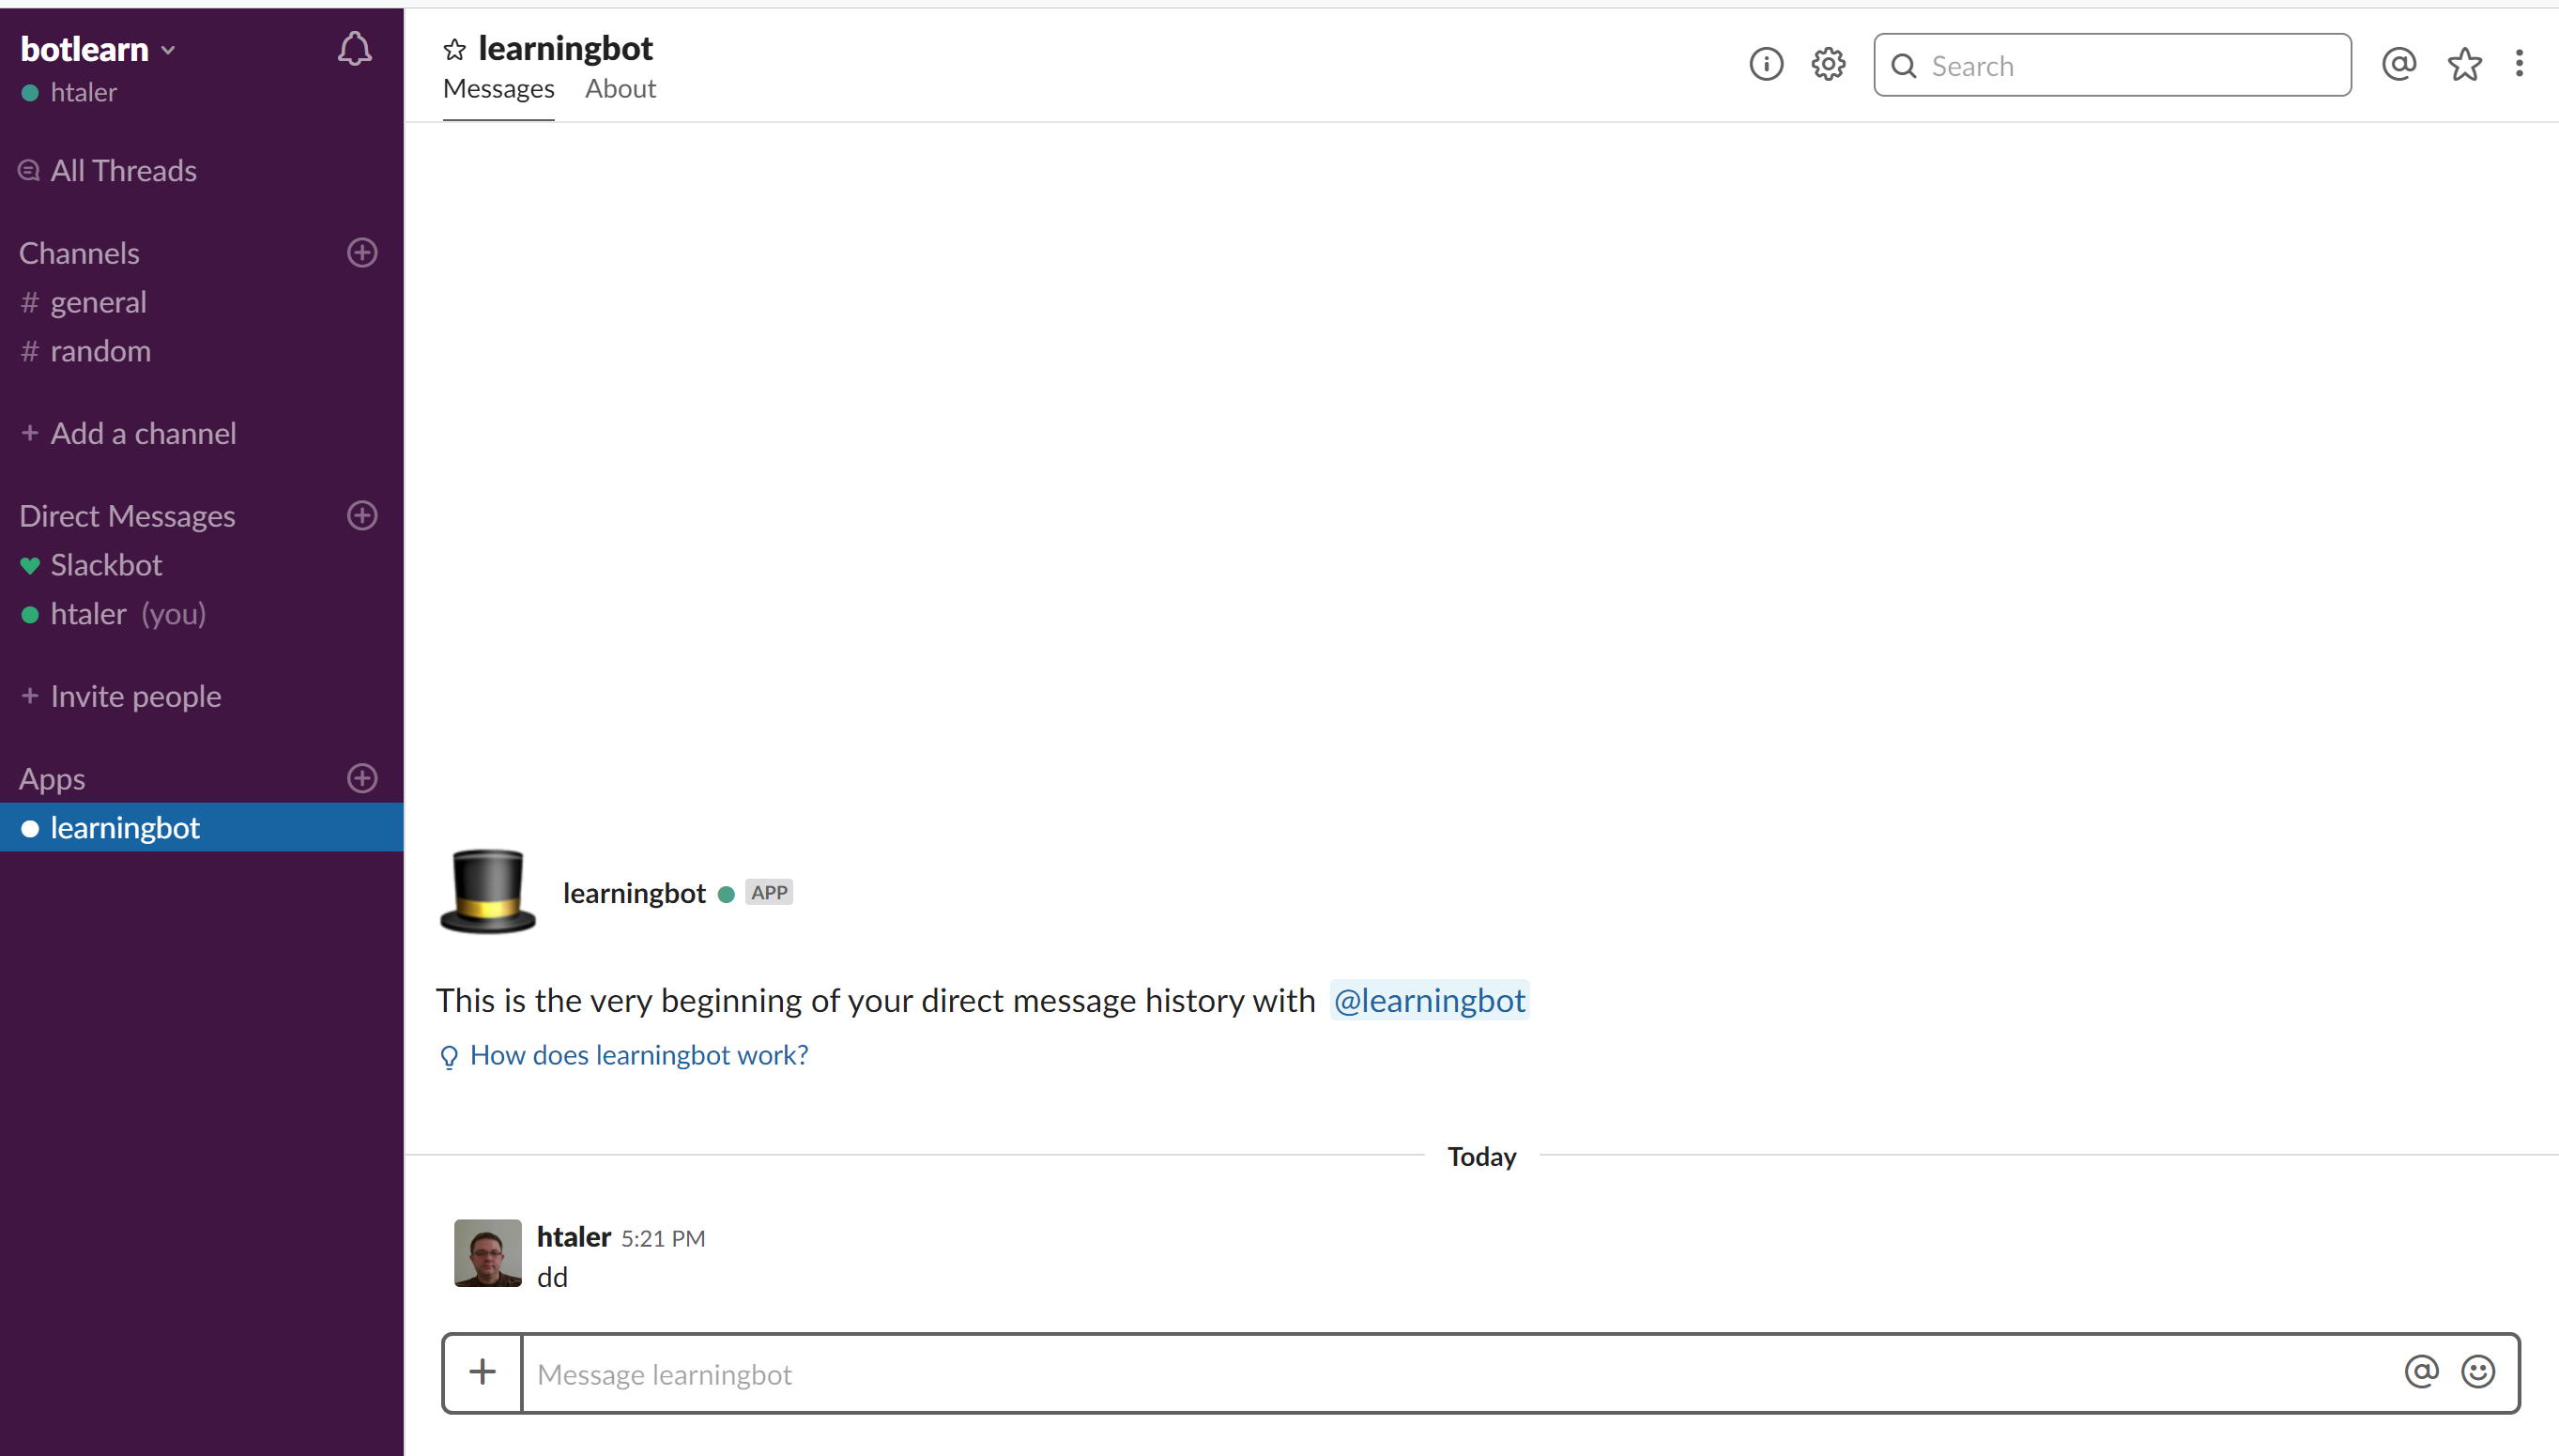Screen dimensions: 2559x1456
Task: Click the APP badge next to learningbot
Action: pyautogui.click(x=769, y=893)
